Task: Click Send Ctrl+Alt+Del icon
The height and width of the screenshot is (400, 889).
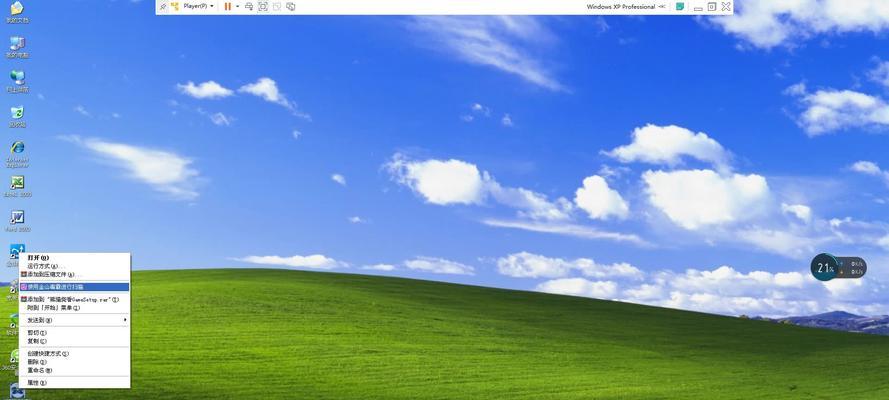Action: (x=249, y=6)
